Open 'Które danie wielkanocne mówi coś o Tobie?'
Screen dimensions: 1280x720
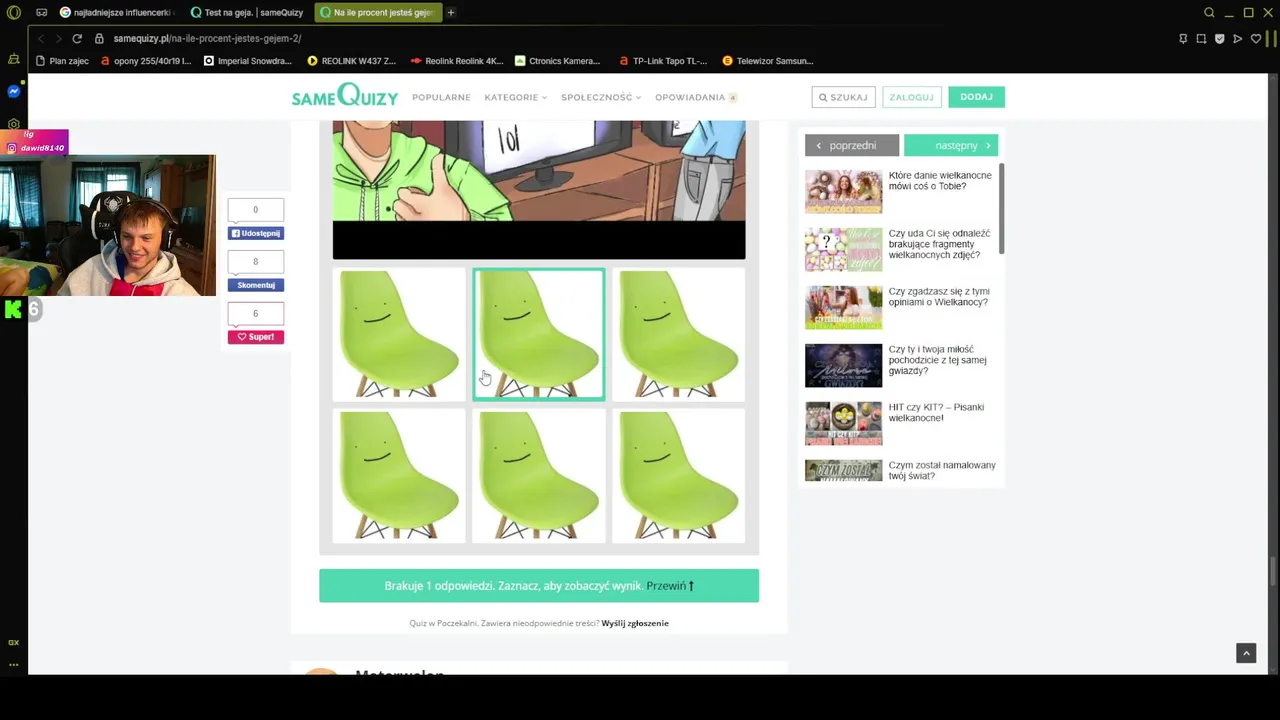(940, 181)
